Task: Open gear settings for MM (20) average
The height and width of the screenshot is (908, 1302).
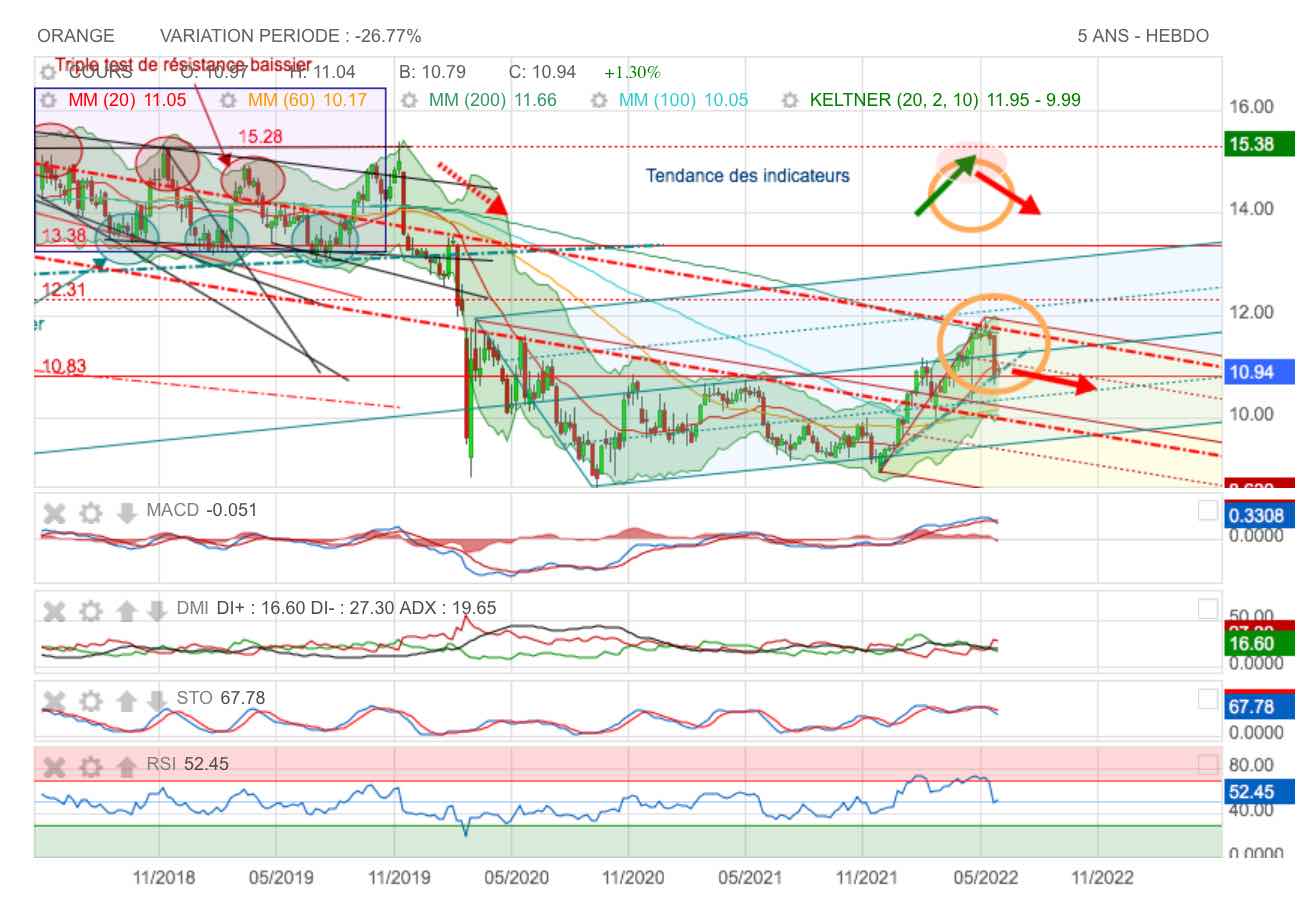Action: click(x=47, y=100)
